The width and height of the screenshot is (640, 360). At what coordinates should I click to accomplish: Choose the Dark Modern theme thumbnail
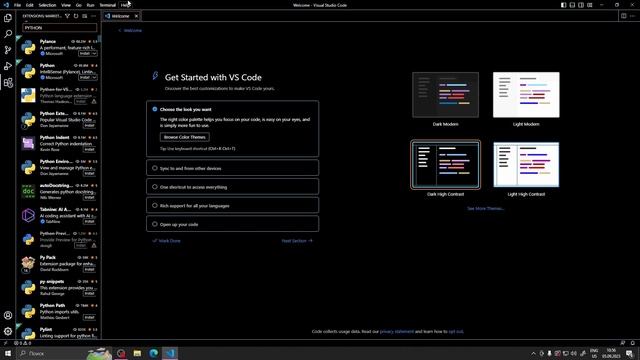coord(445,95)
